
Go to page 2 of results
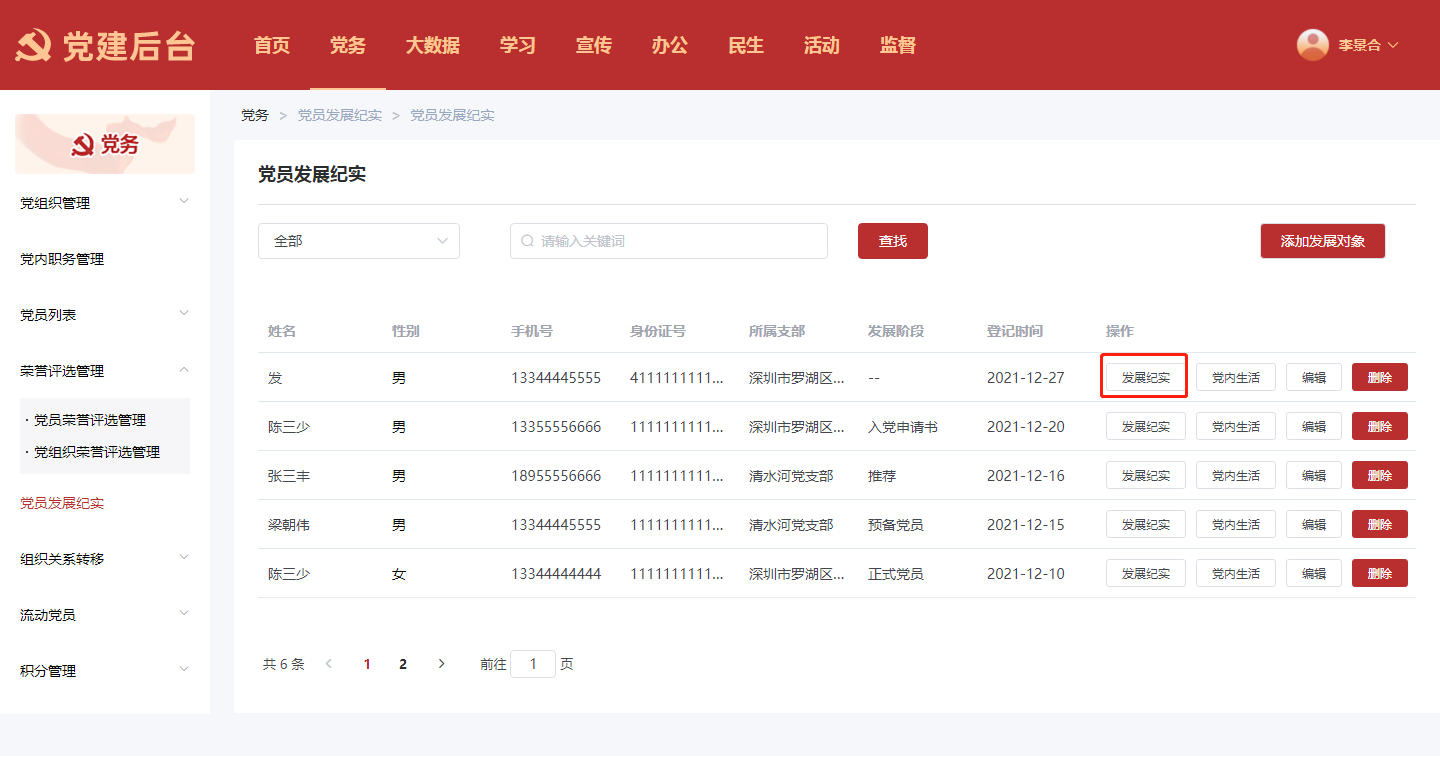pos(403,664)
